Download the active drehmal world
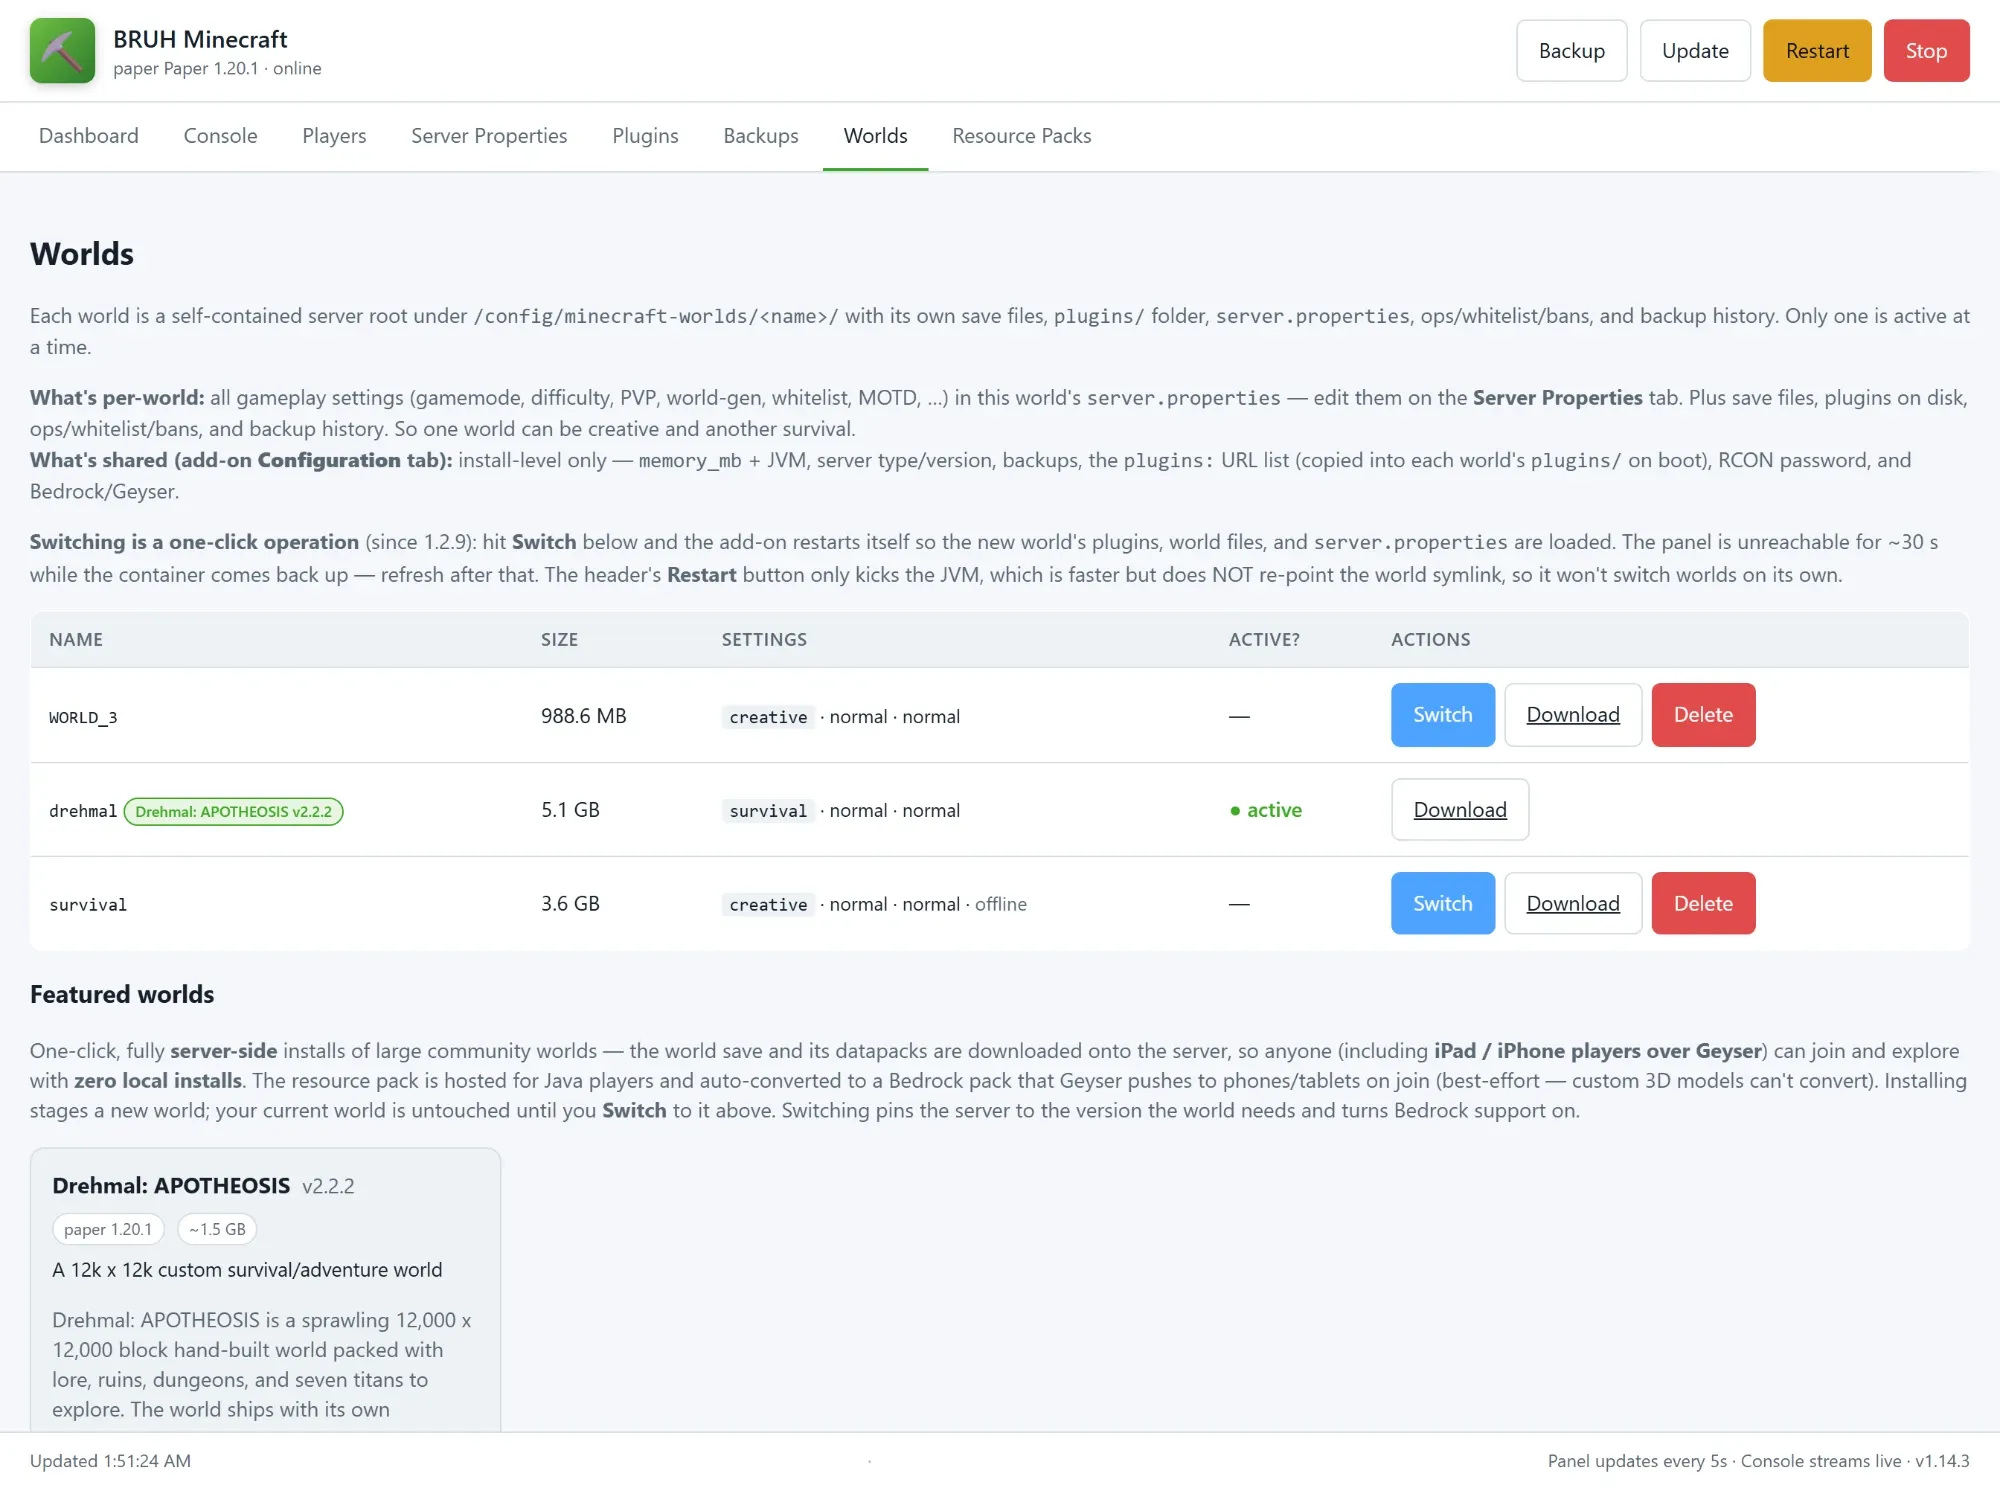This screenshot has height=1488, width=2000. [x=1460, y=810]
